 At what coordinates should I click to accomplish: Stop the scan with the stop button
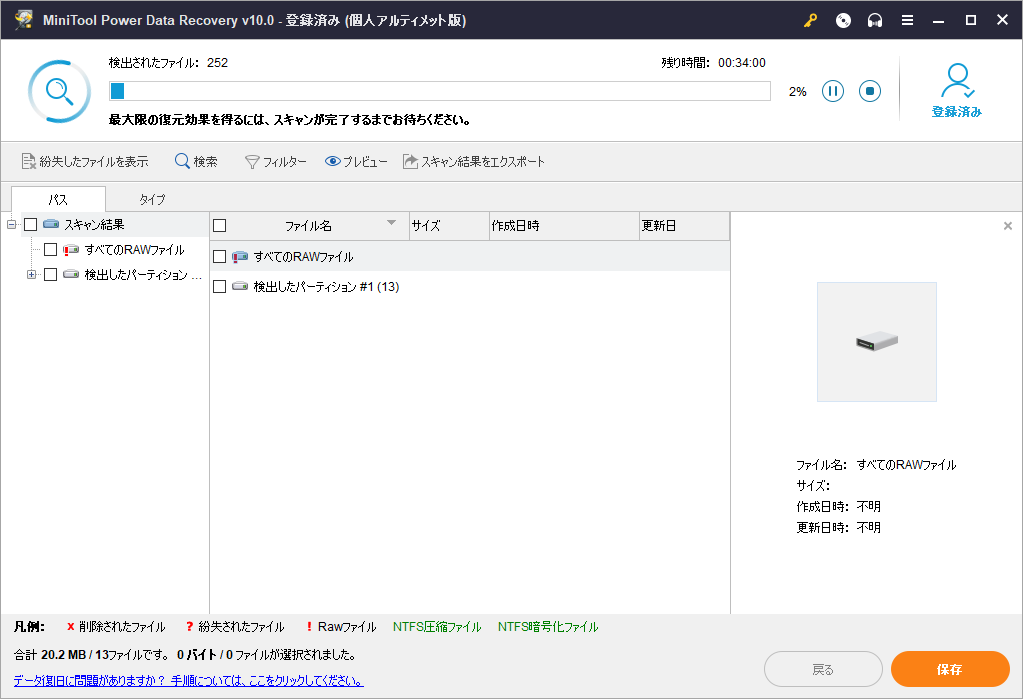pos(870,91)
